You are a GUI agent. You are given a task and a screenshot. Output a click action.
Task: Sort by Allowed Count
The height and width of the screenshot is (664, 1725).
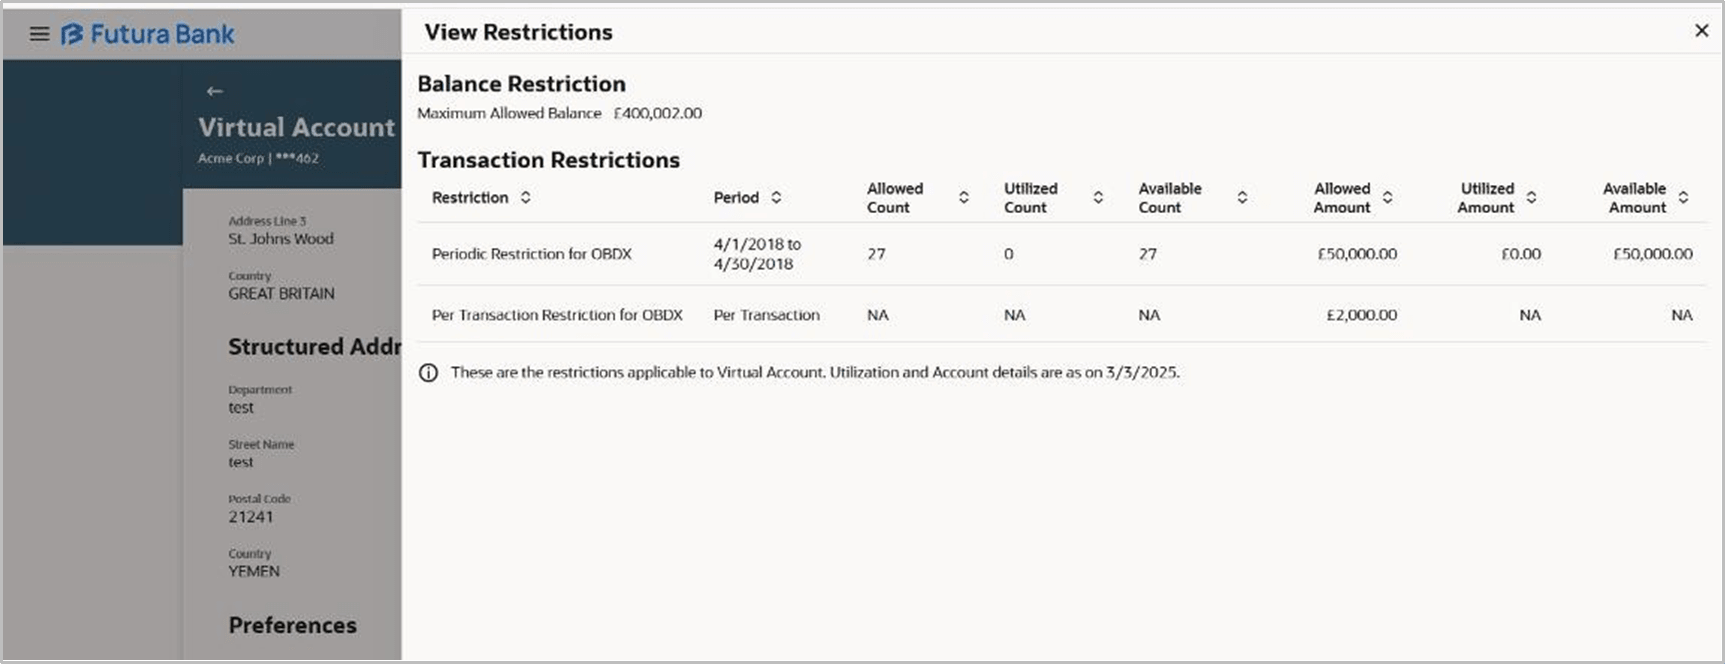coord(963,197)
